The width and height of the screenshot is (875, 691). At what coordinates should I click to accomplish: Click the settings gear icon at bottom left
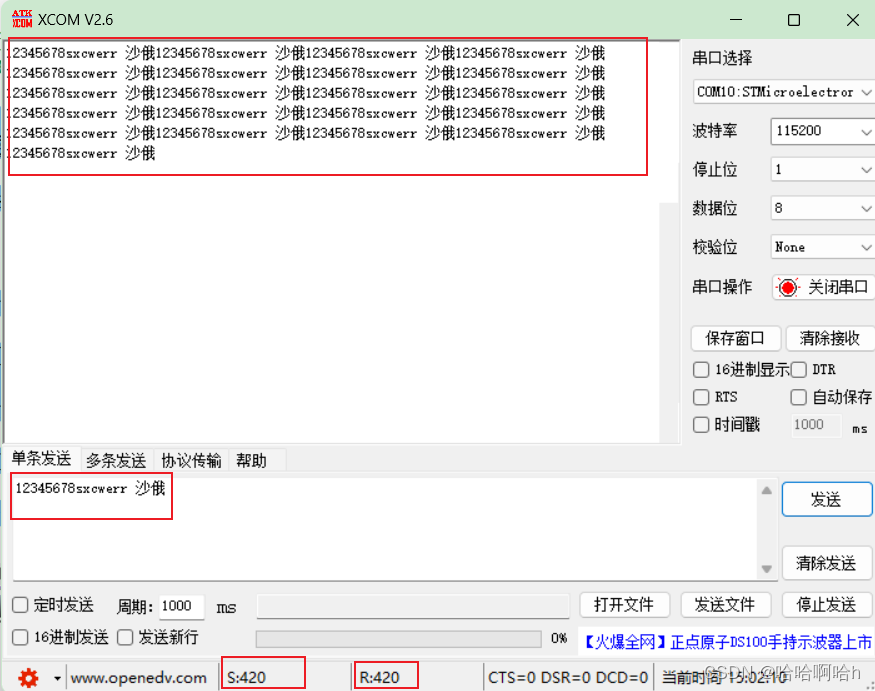pyautogui.click(x=28, y=677)
